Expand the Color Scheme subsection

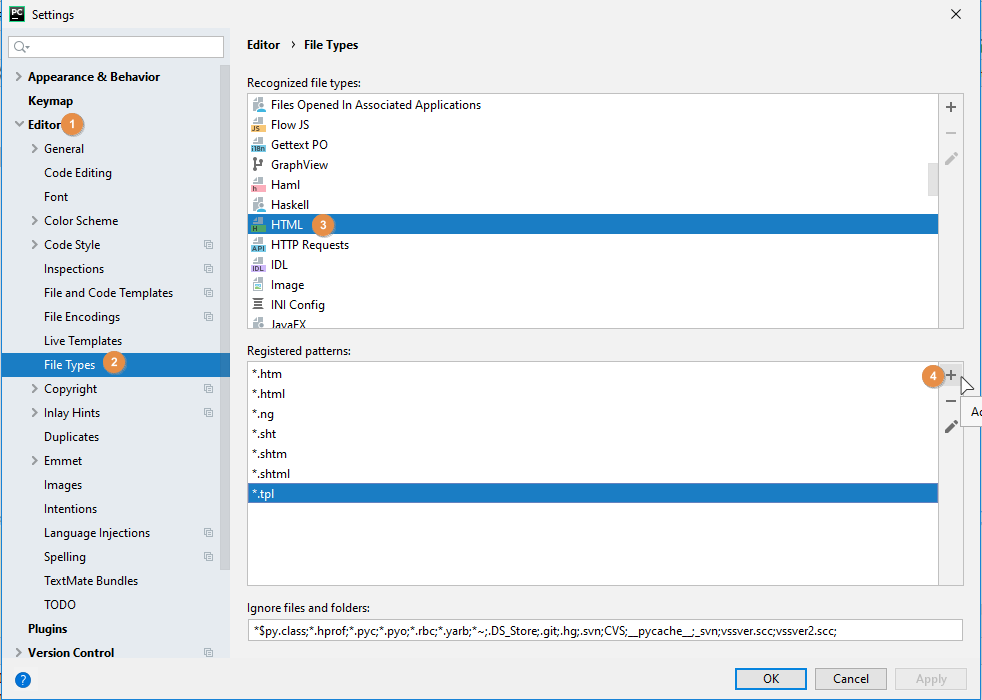pyautogui.click(x=34, y=220)
